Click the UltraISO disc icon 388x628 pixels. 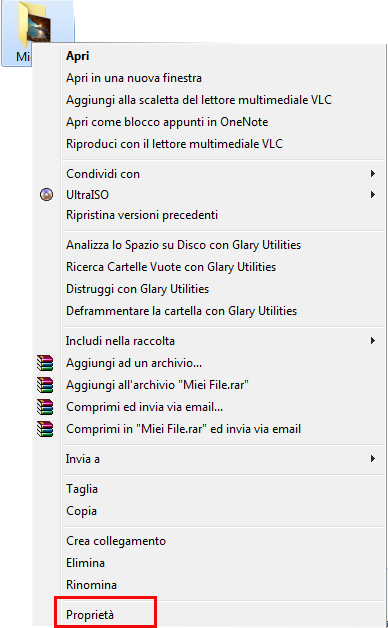[x=46, y=195]
